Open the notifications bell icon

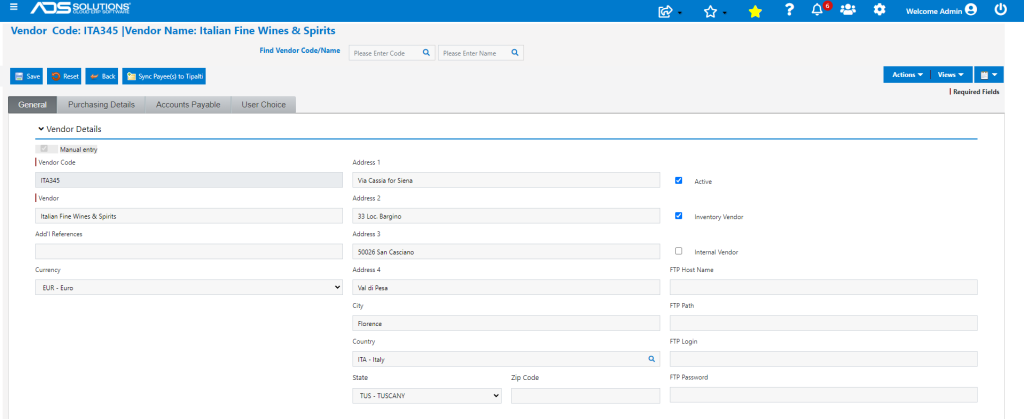(x=817, y=10)
